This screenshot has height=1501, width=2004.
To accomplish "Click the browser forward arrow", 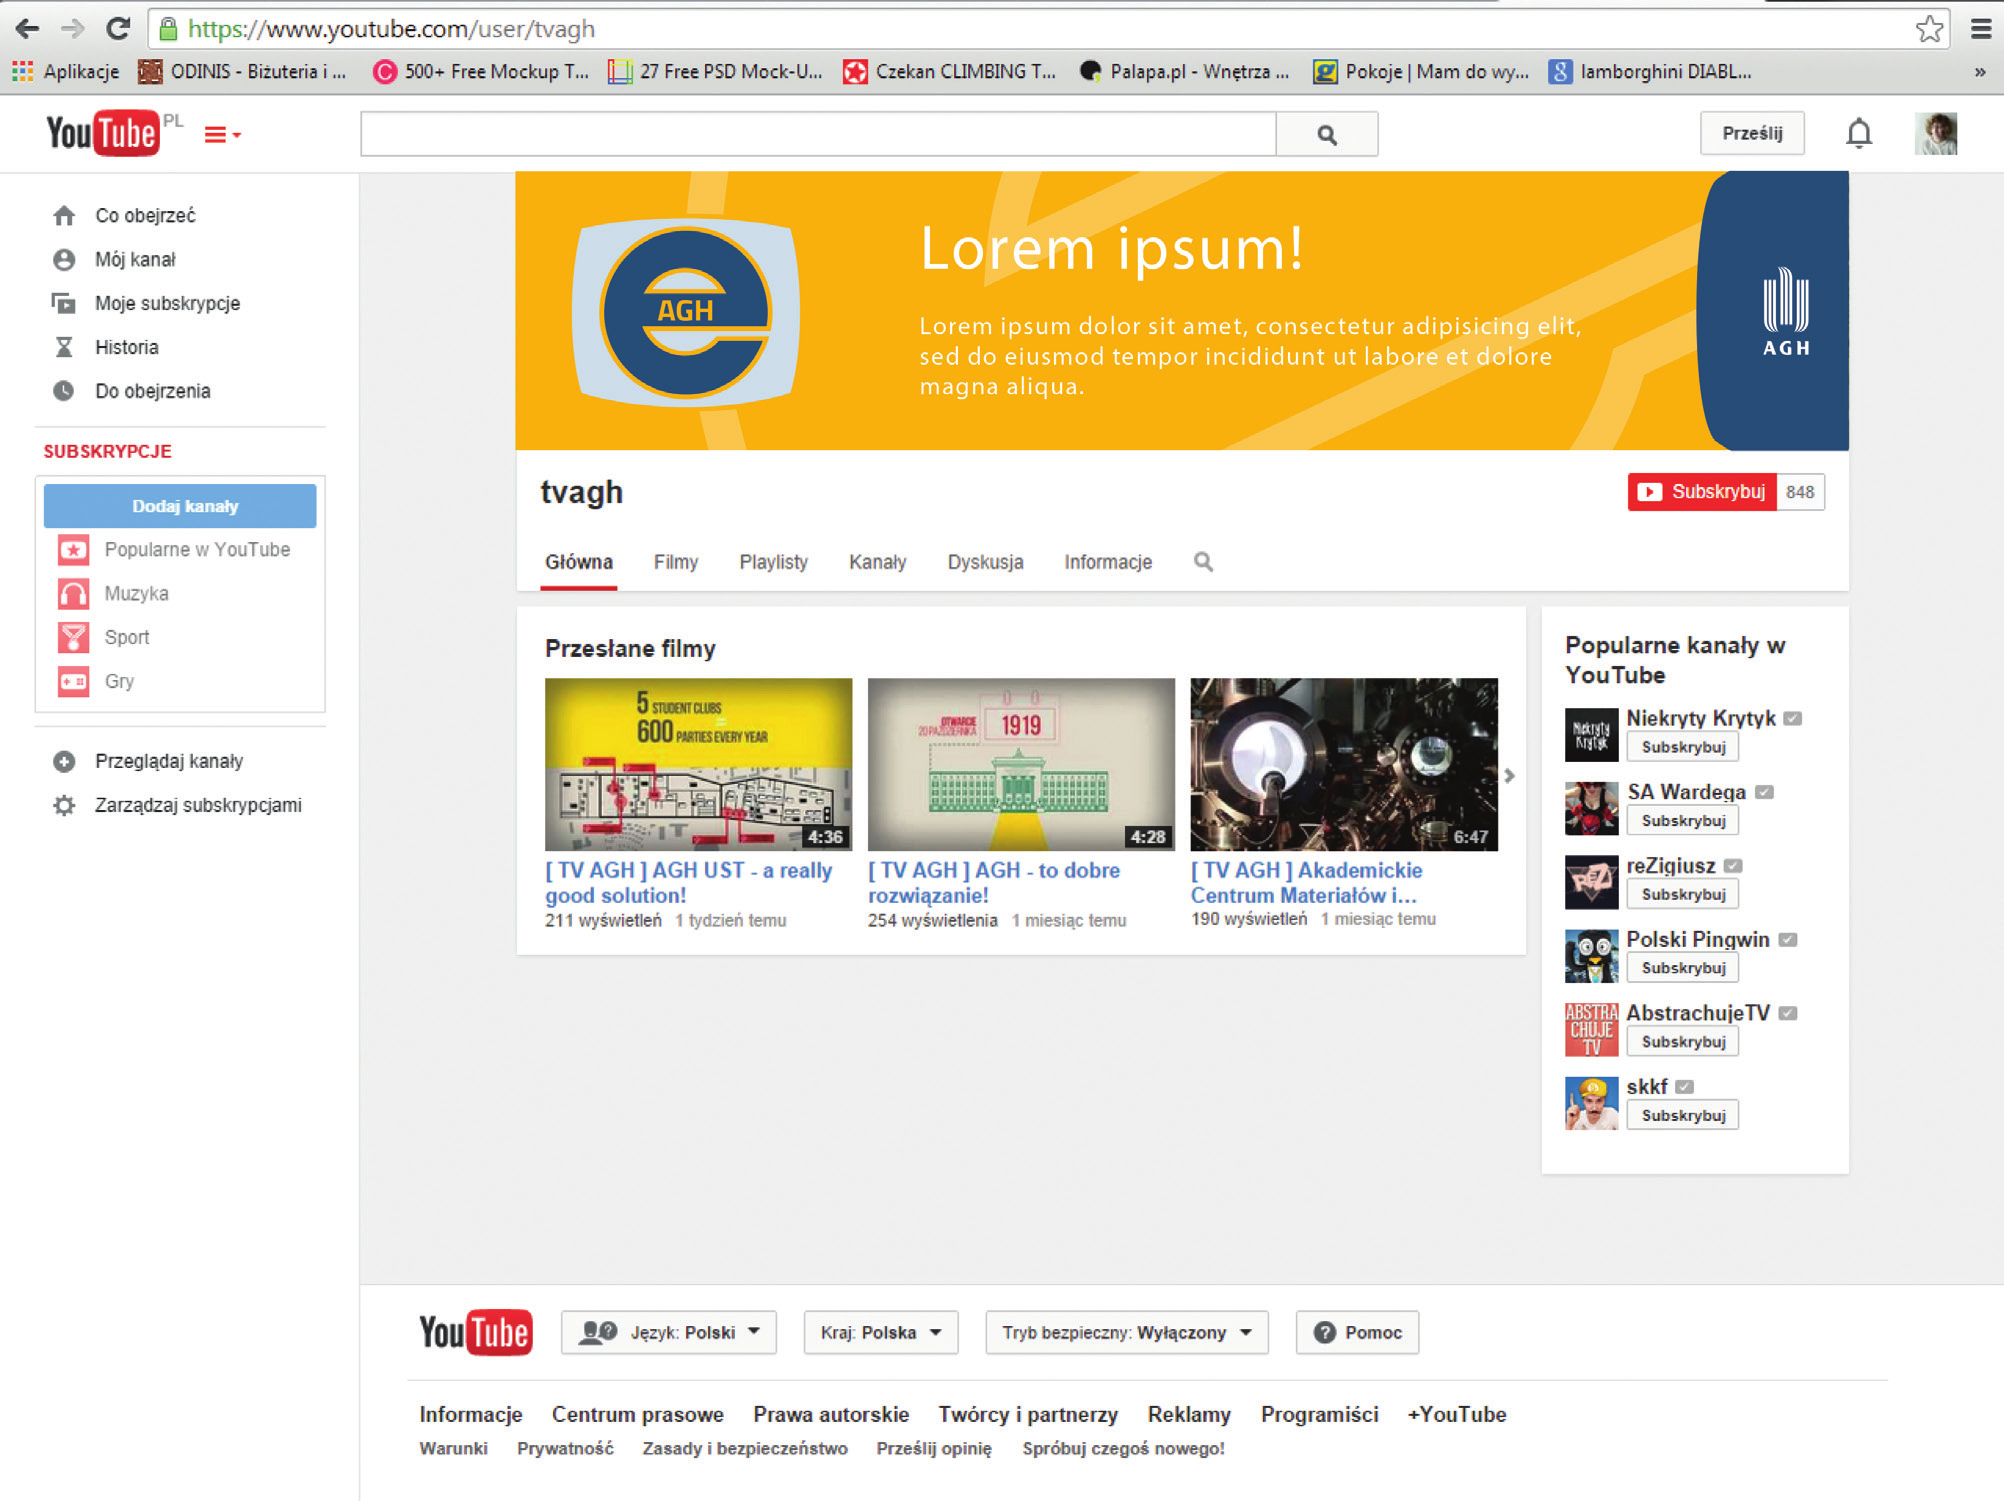I will 73,28.
